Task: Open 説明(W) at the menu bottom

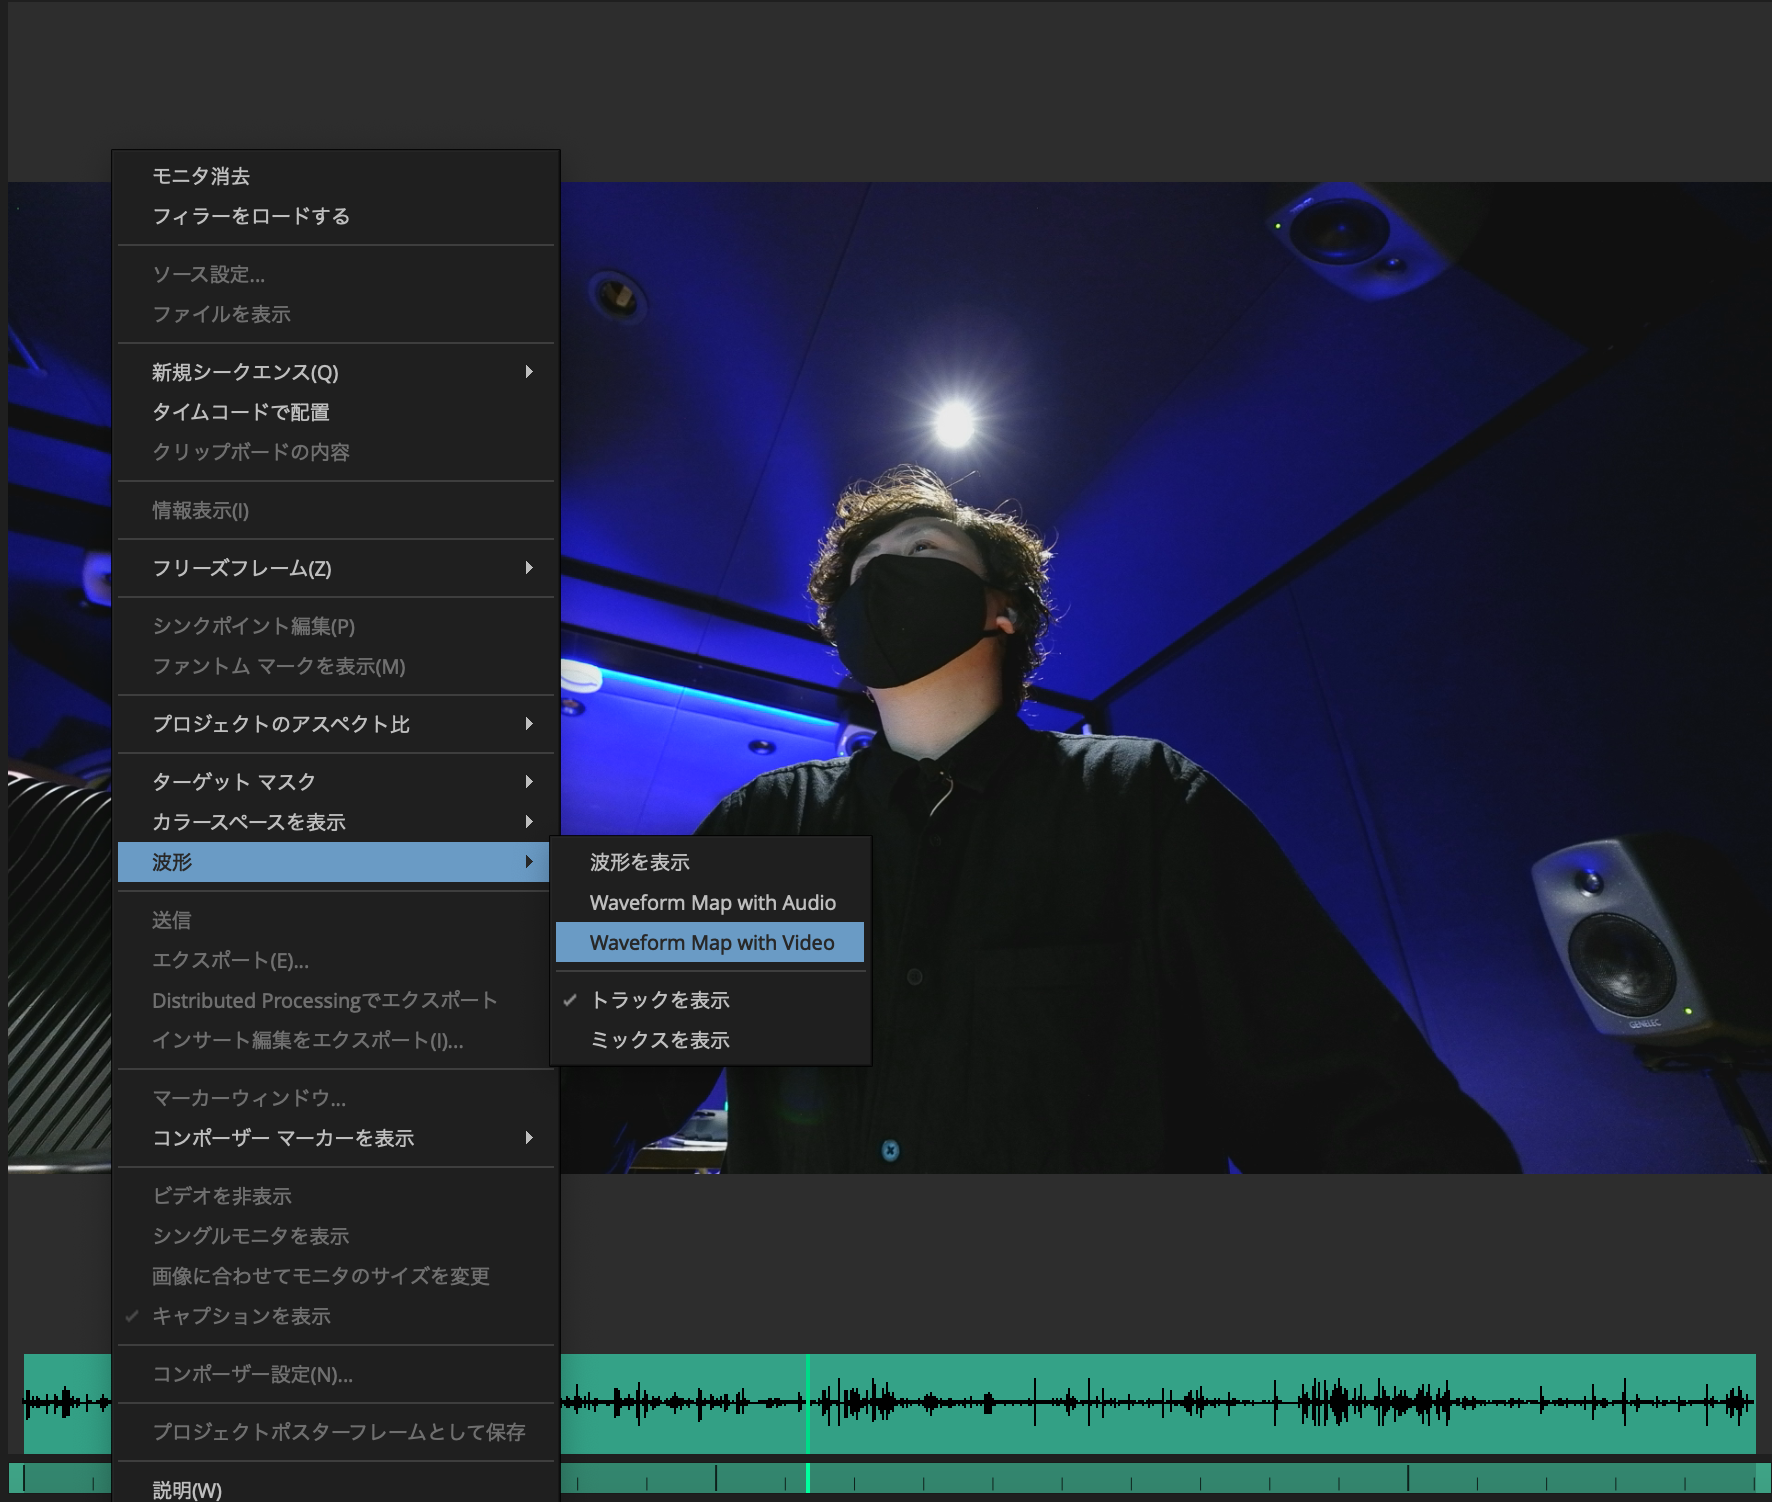Action: [x=187, y=1490]
